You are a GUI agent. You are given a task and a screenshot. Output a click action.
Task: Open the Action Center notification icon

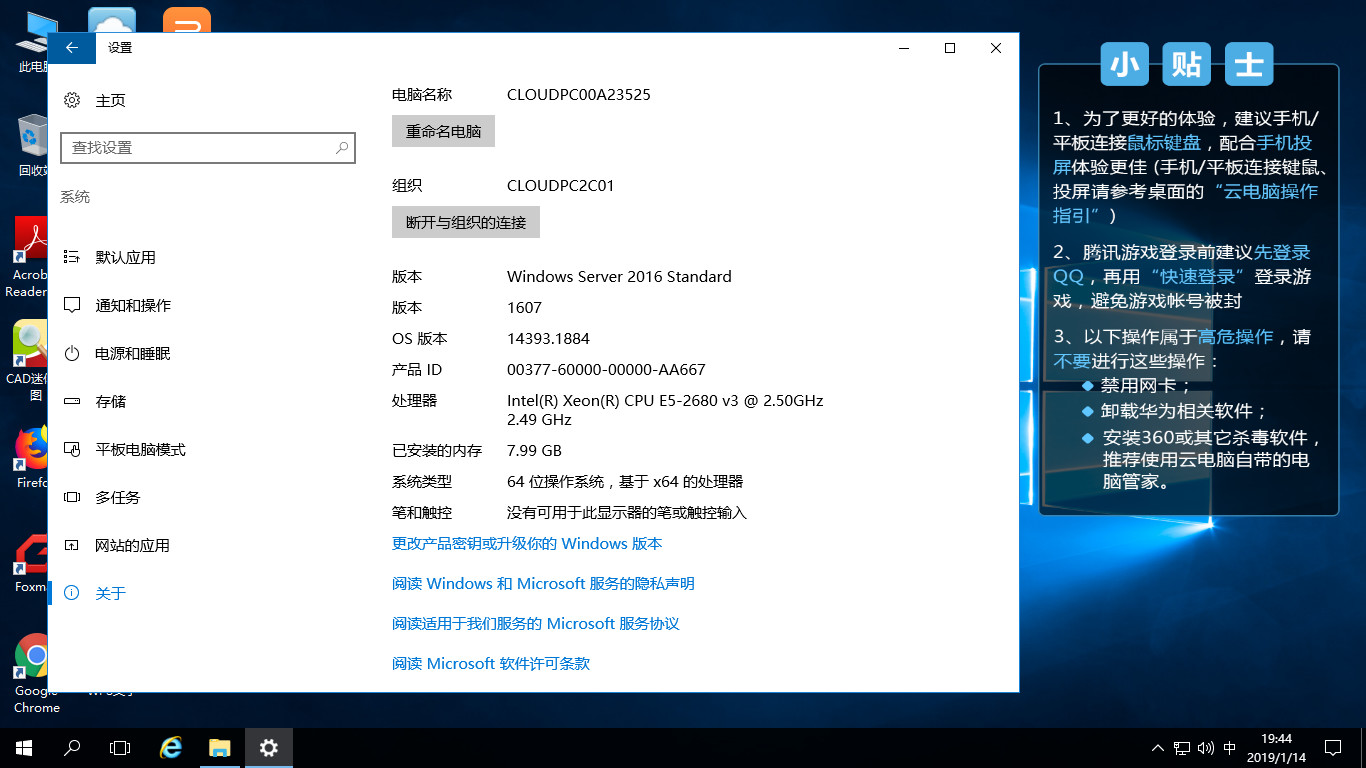[x=1333, y=748]
